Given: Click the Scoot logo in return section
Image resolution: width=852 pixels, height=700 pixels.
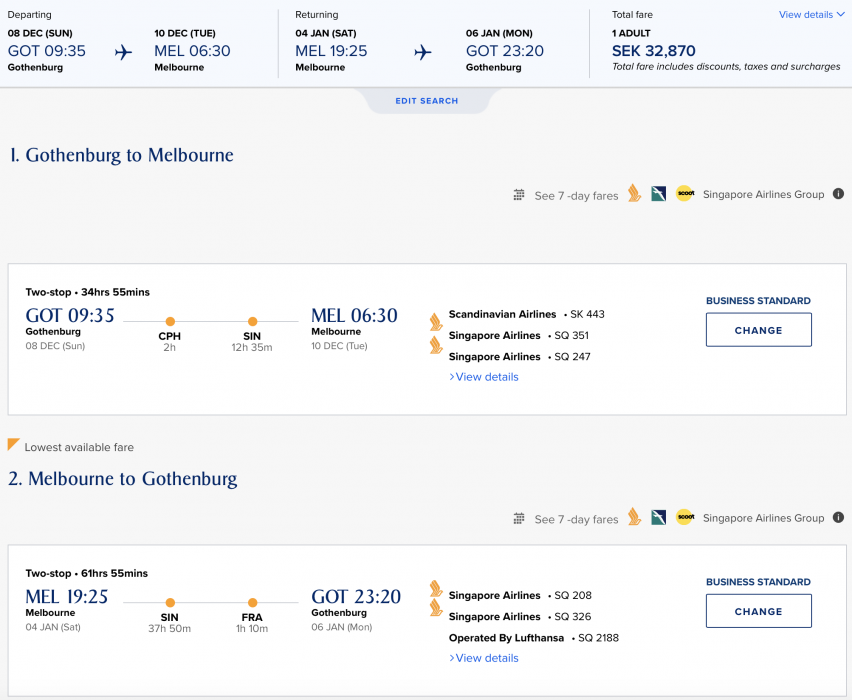Looking at the screenshot, I should point(684,517).
